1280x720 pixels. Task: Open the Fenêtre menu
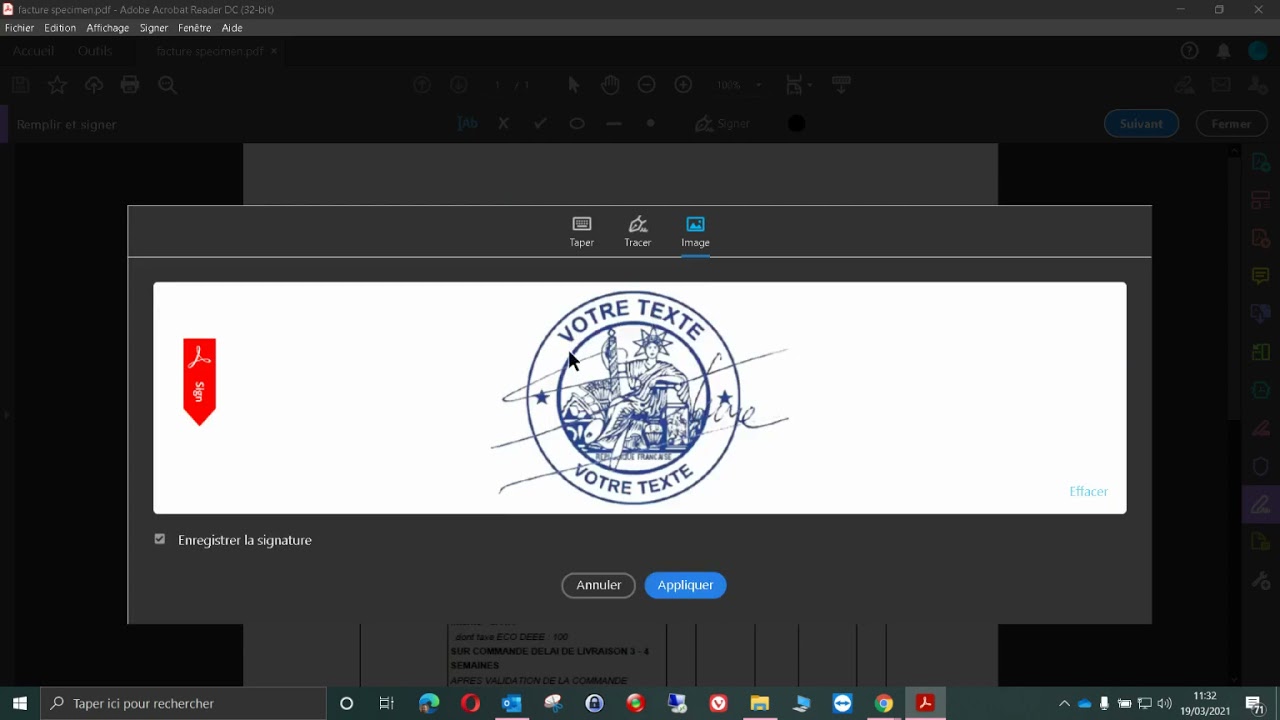[195, 28]
